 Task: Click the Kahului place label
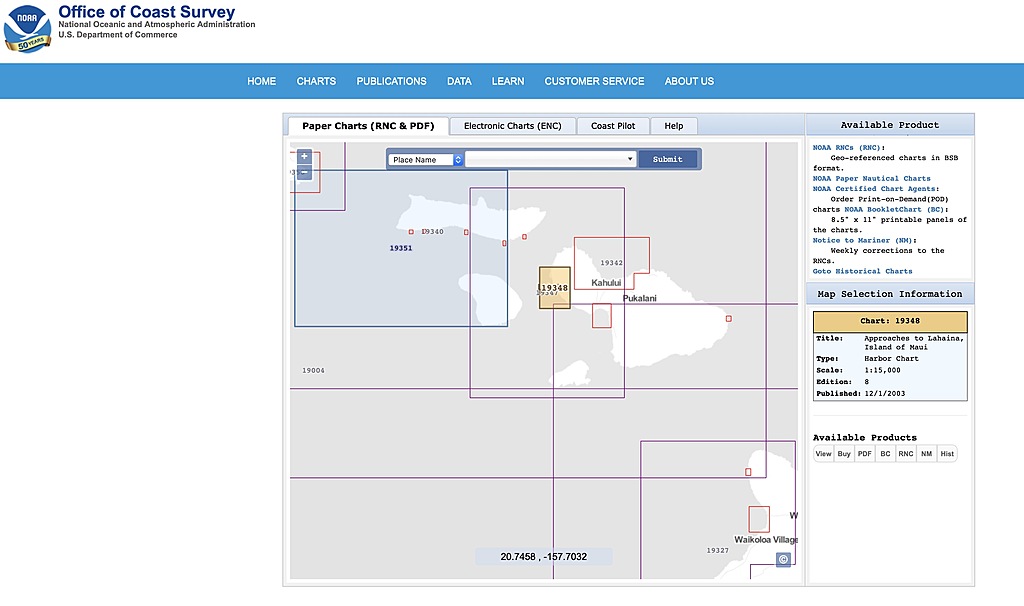point(606,283)
